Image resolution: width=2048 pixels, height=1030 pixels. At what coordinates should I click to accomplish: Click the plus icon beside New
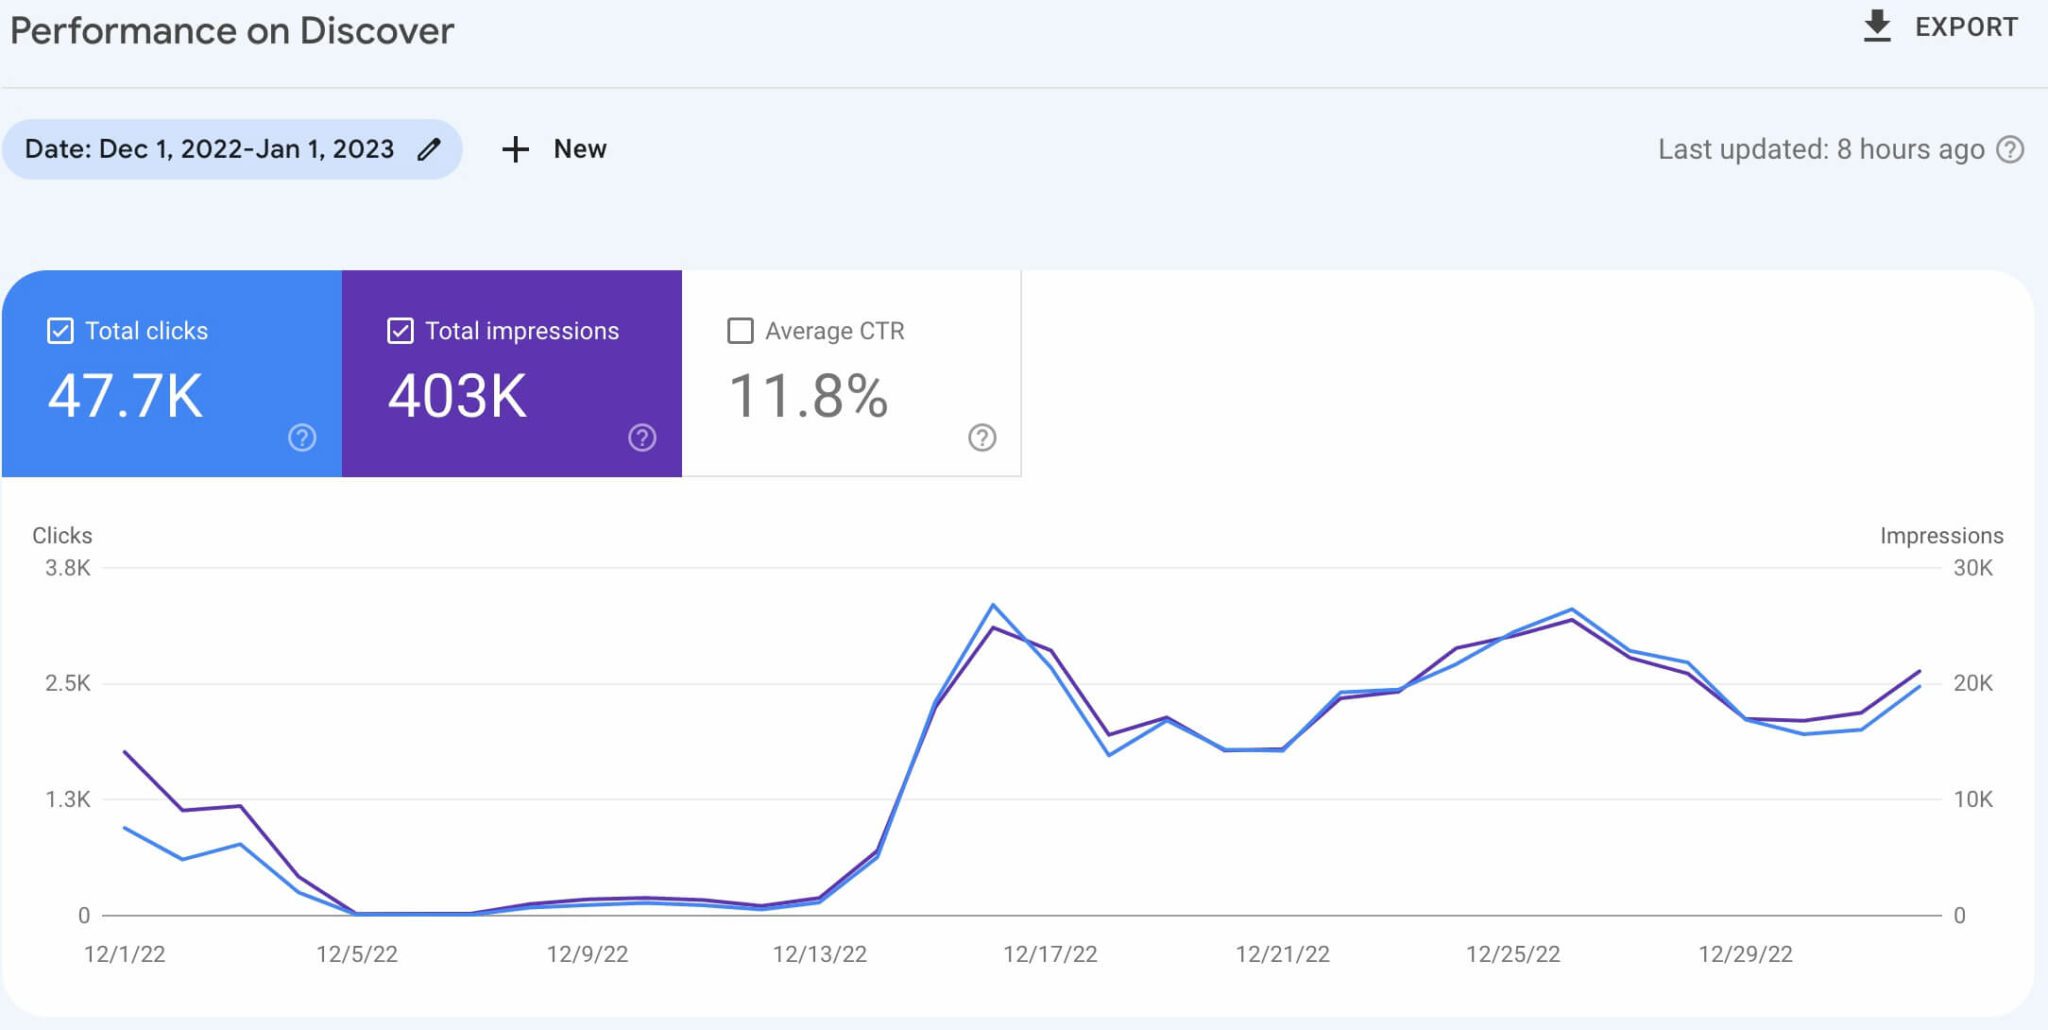(514, 148)
